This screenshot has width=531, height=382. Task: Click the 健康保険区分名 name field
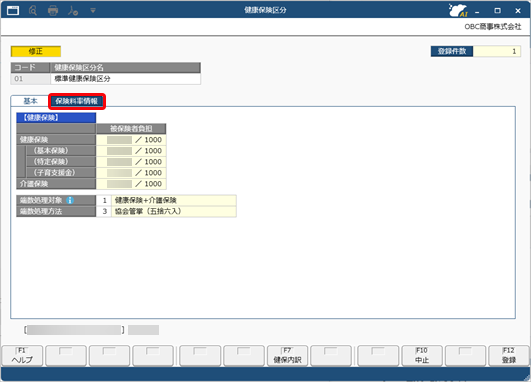126,79
